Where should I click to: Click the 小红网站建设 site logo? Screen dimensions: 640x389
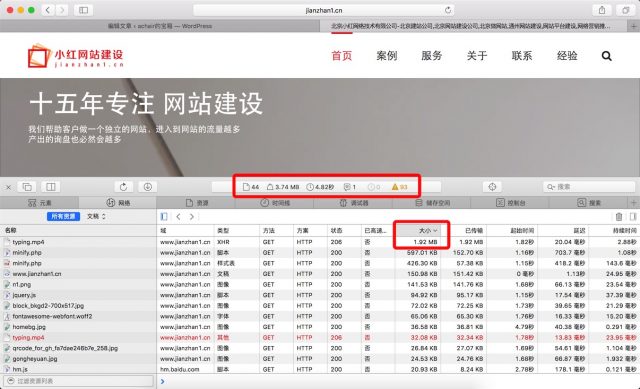[76, 56]
